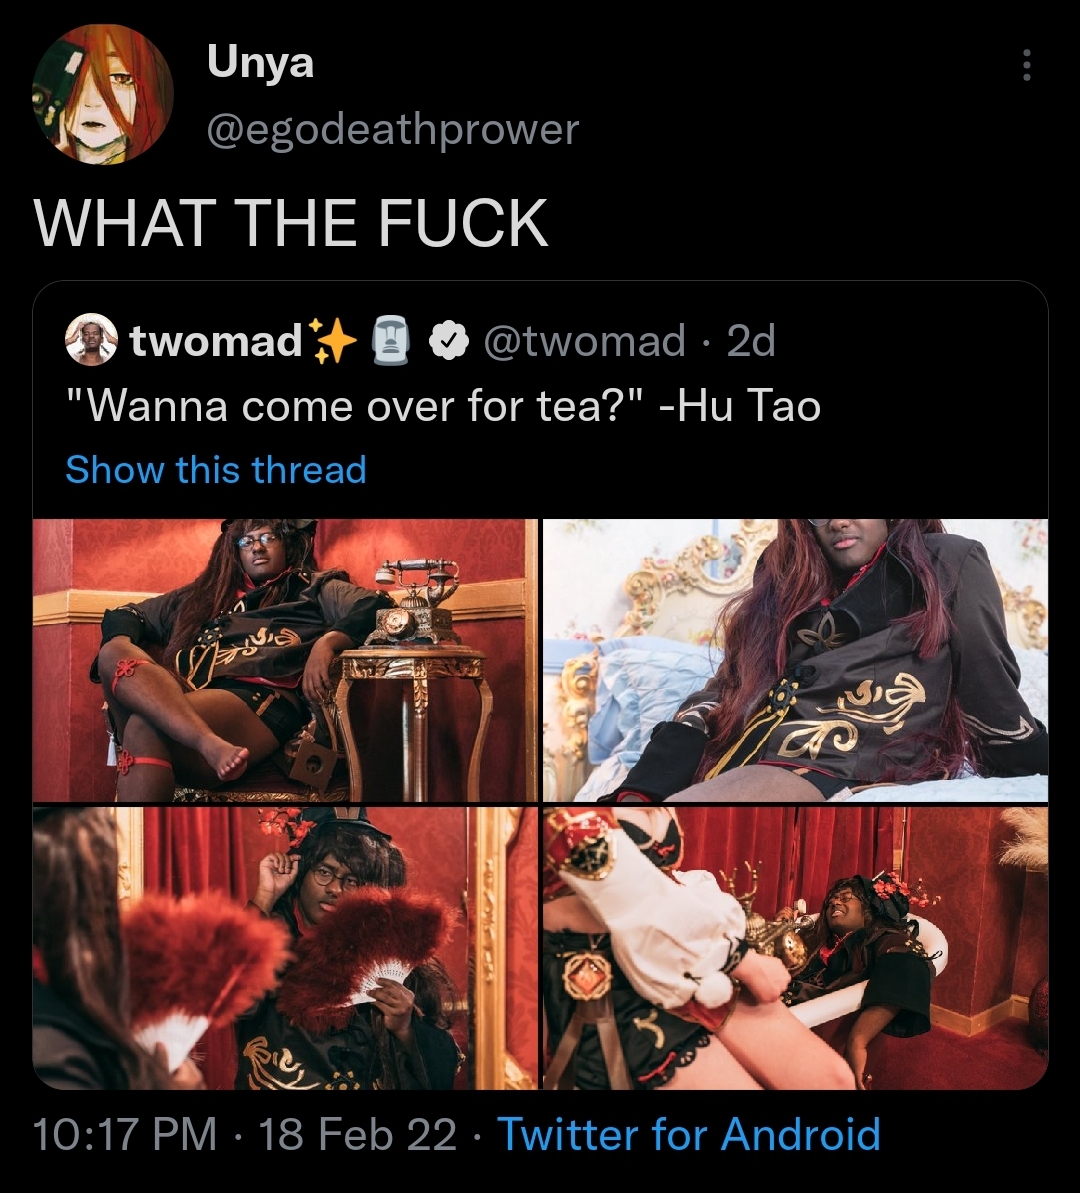The height and width of the screenshot is (1193, 1080).
Task: Click the verified badge beside twomad
Action: click(x=450, y=341)
